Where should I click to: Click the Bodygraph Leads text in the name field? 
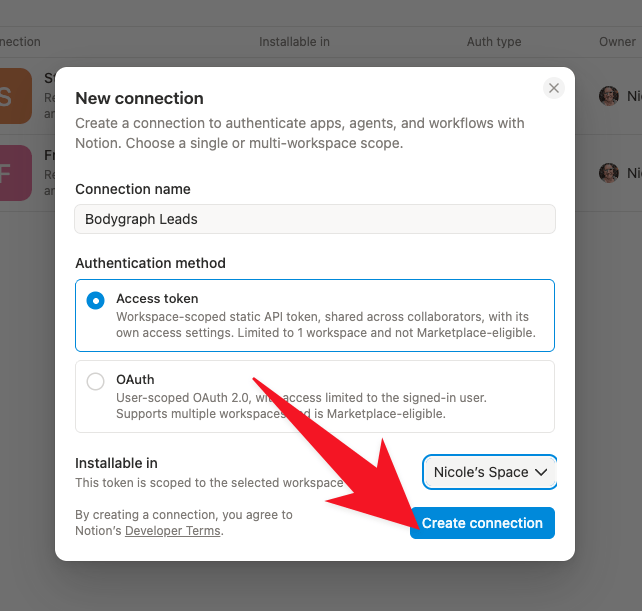pyautogui.click(x=141, y=219)
